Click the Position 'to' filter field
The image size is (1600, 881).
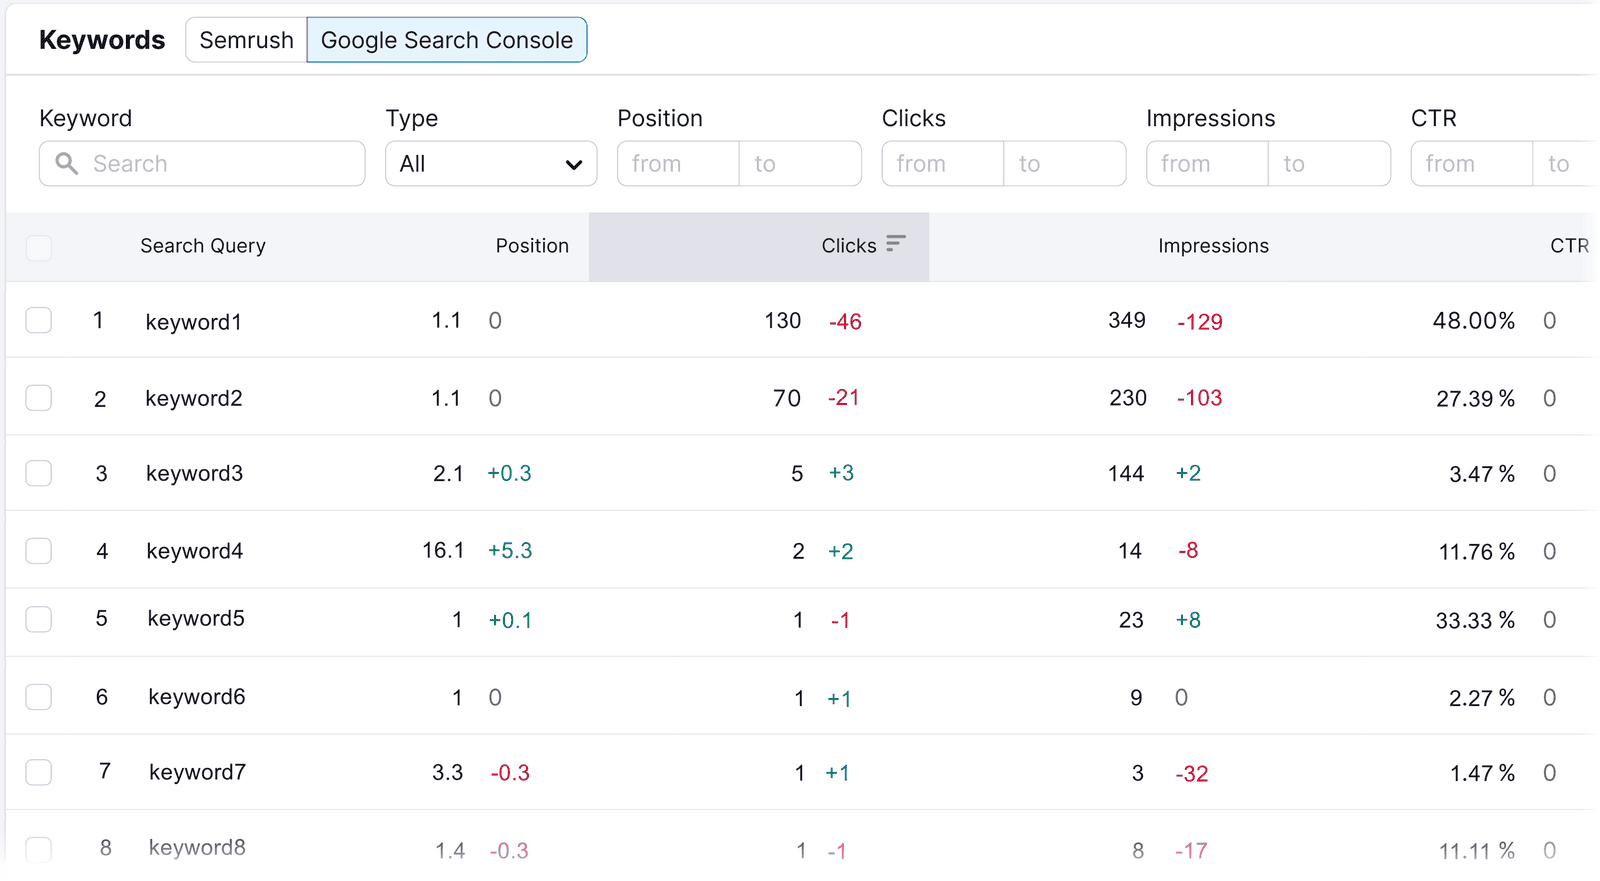click(800, 164)
